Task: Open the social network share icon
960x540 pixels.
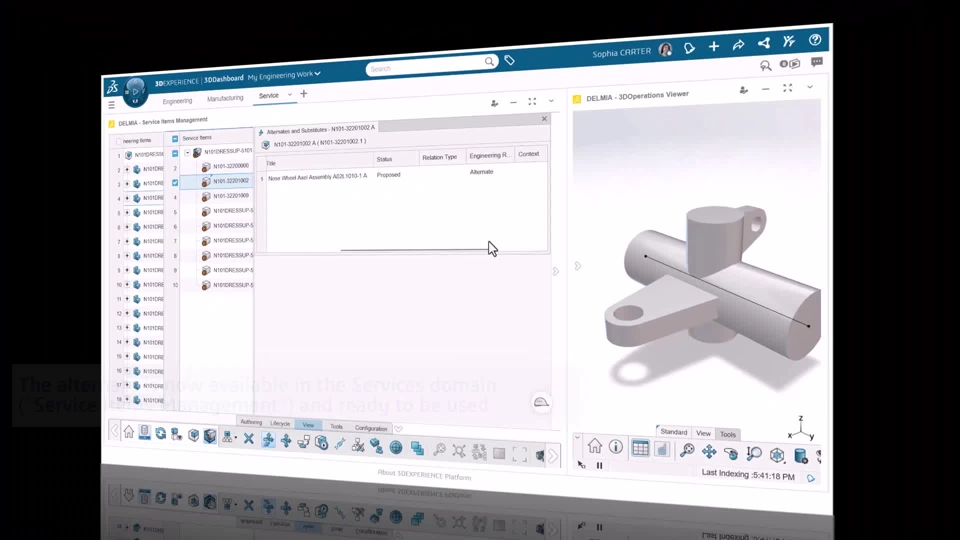Action: click(x=763, y=43)
